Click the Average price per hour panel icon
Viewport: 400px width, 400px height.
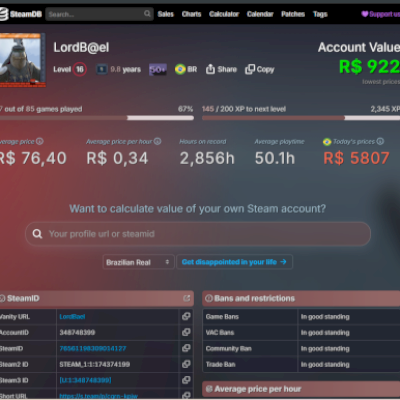pyautogui.click(x=209, y=389)
